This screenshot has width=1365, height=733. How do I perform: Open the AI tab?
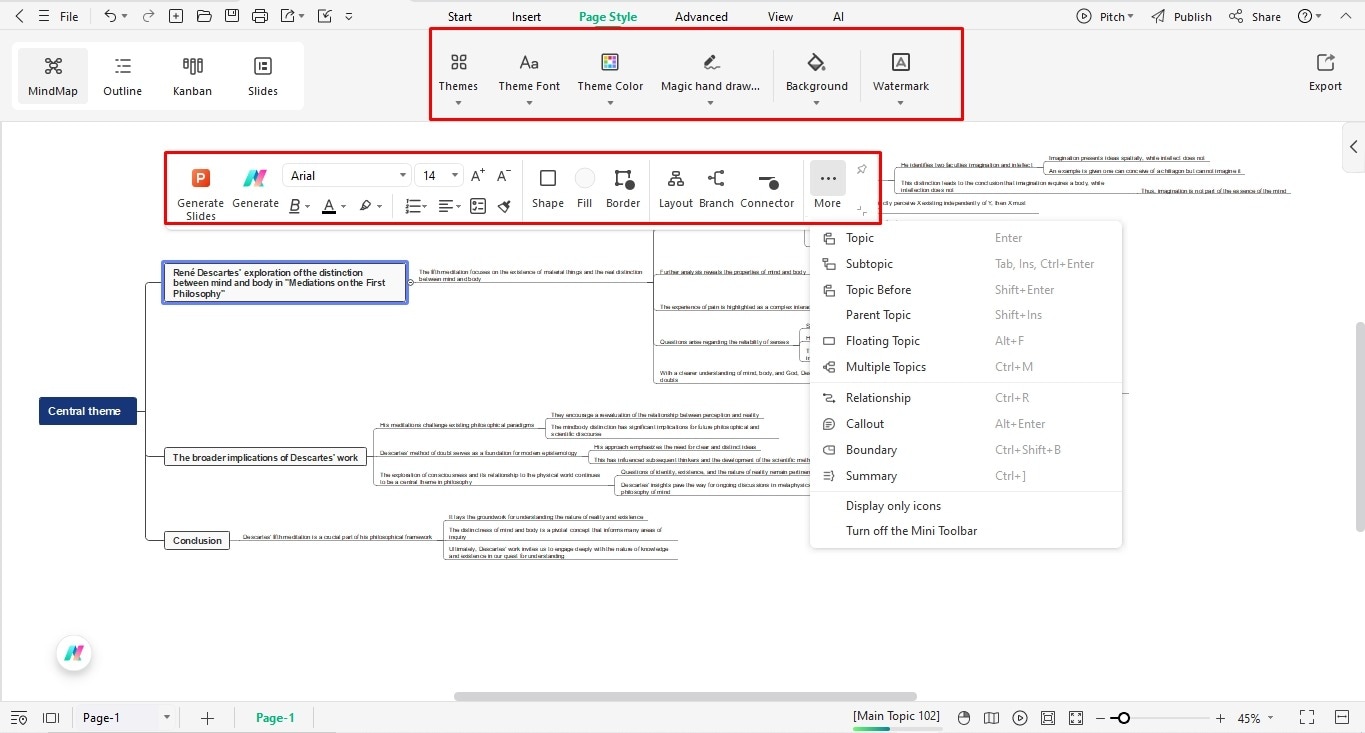[x=838, y=17]
